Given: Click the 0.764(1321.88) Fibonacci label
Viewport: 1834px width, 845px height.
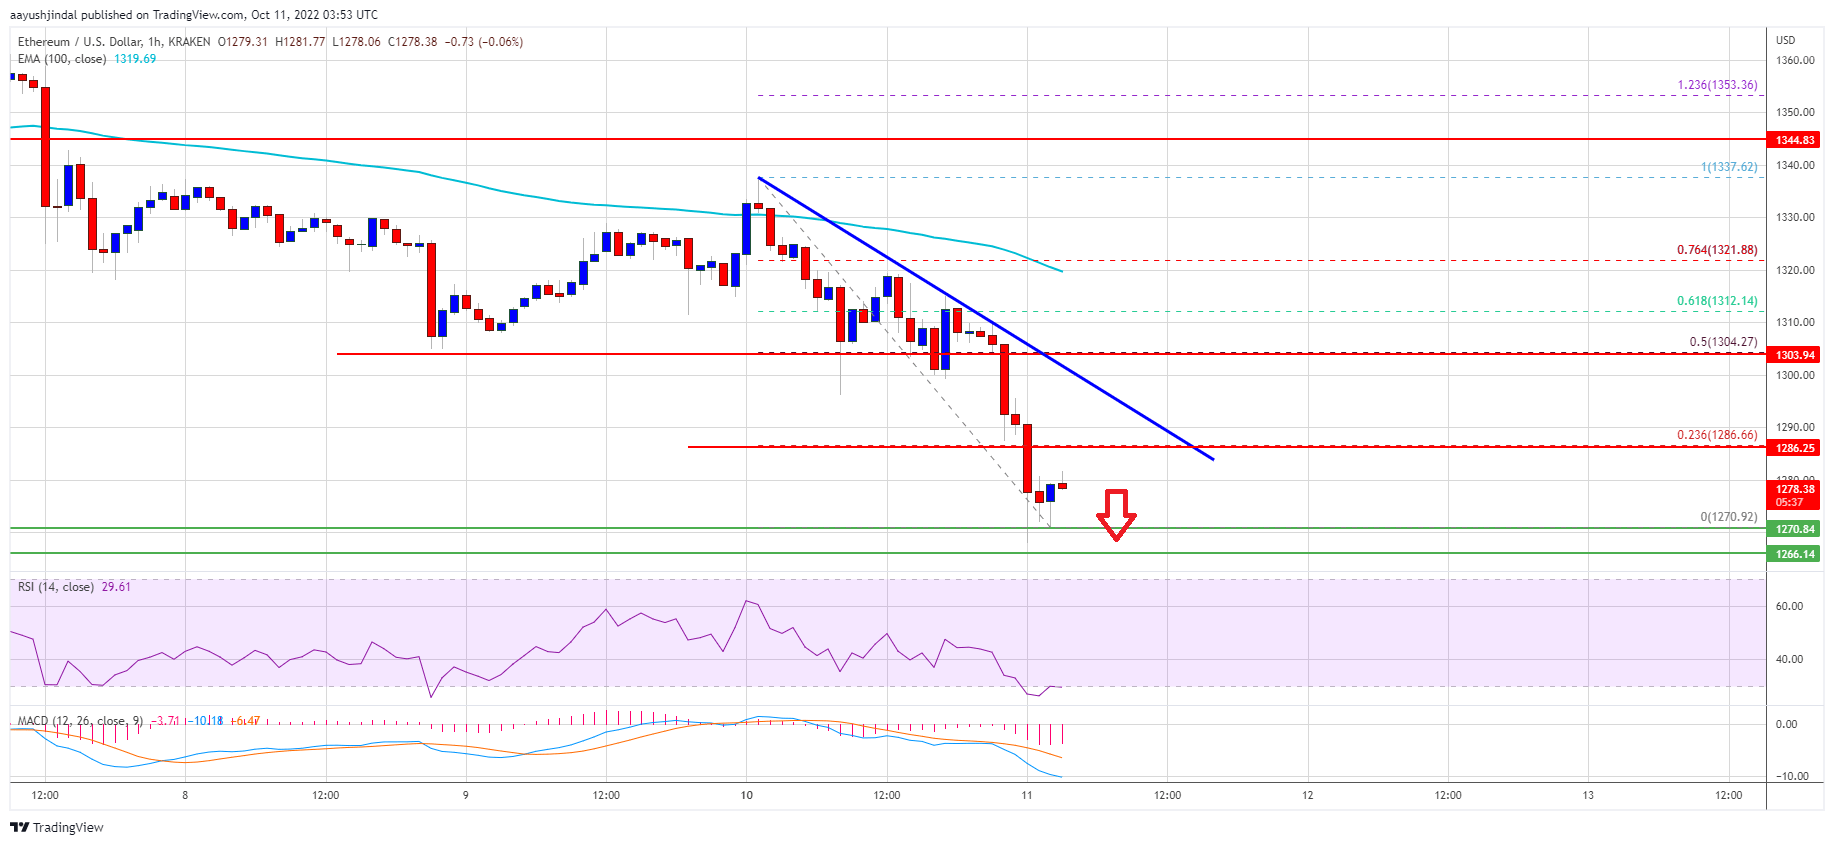Looking at the screenshot, I should click(1717, 250).
